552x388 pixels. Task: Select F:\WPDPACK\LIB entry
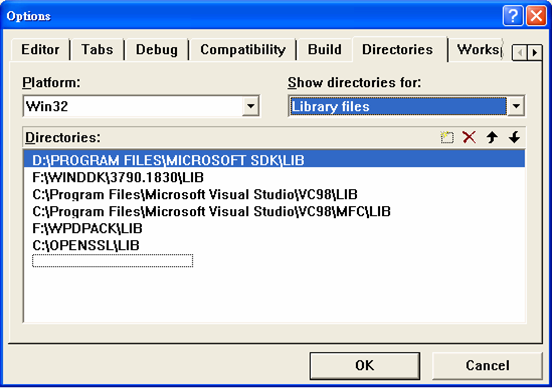[275, 228]
